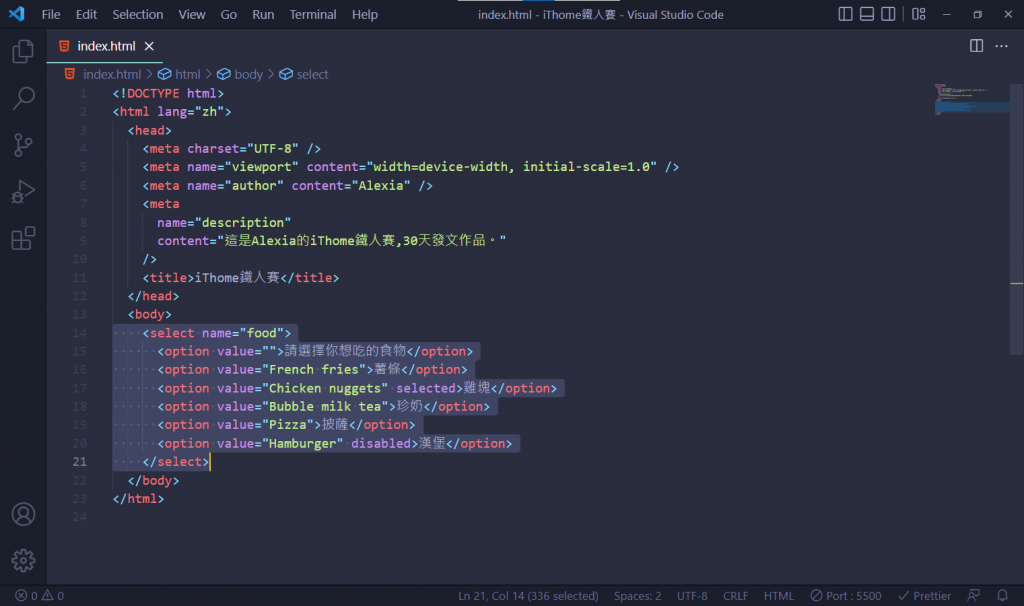Open the Explorer view in activity bar
Screen dimensions: 1024x606
tap(23, 52)
